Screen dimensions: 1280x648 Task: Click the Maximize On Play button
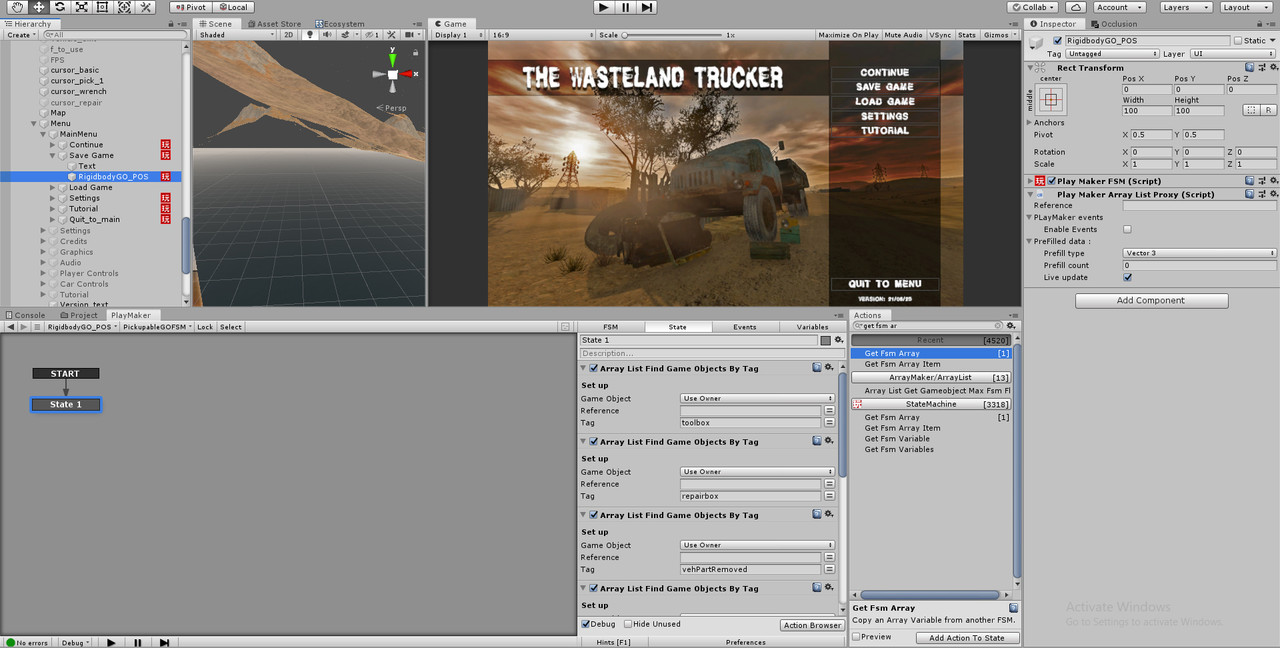point(848,35)
